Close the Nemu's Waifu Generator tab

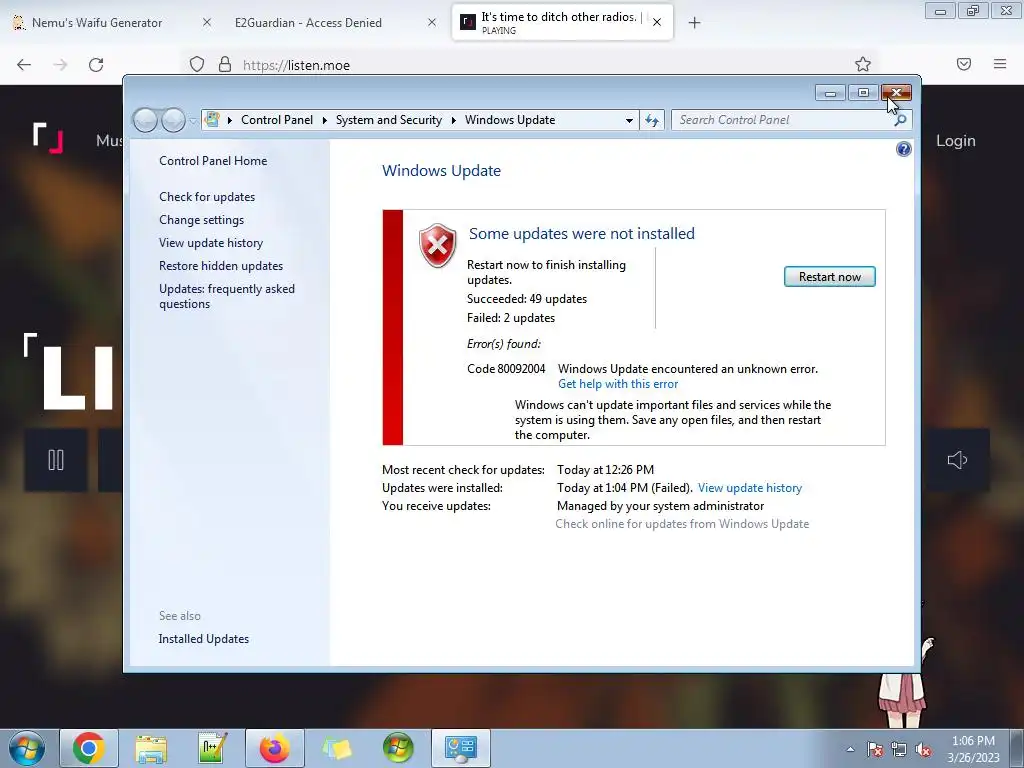206,22
